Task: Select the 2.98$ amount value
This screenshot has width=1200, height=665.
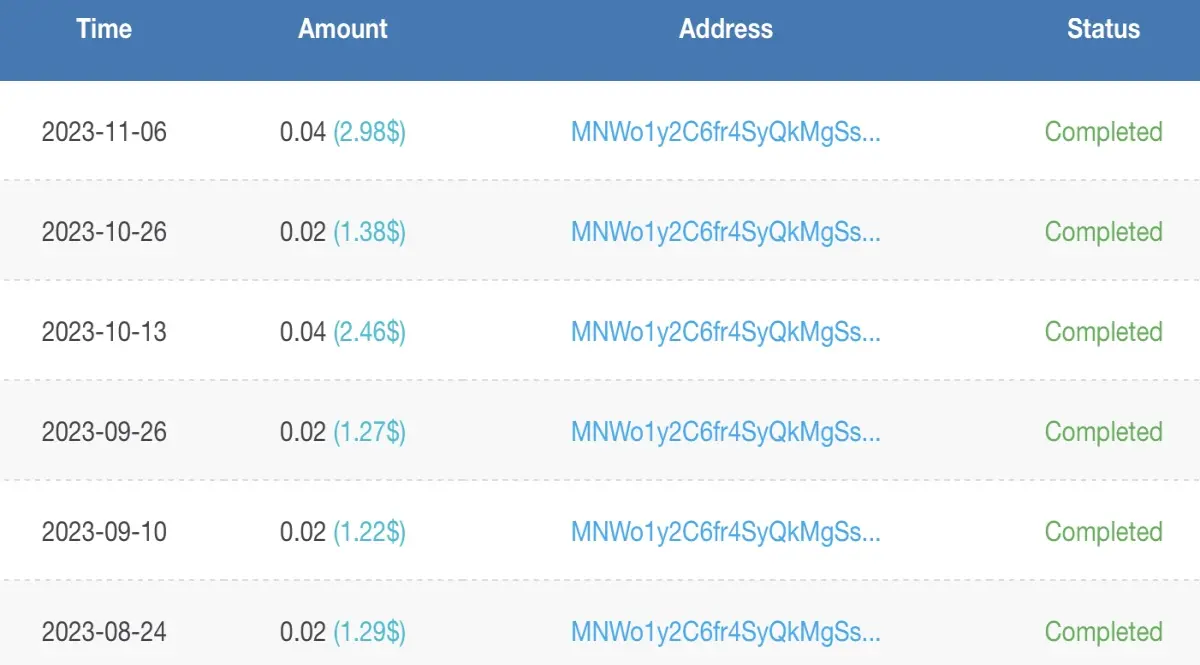Action: [x=369, y=132]
